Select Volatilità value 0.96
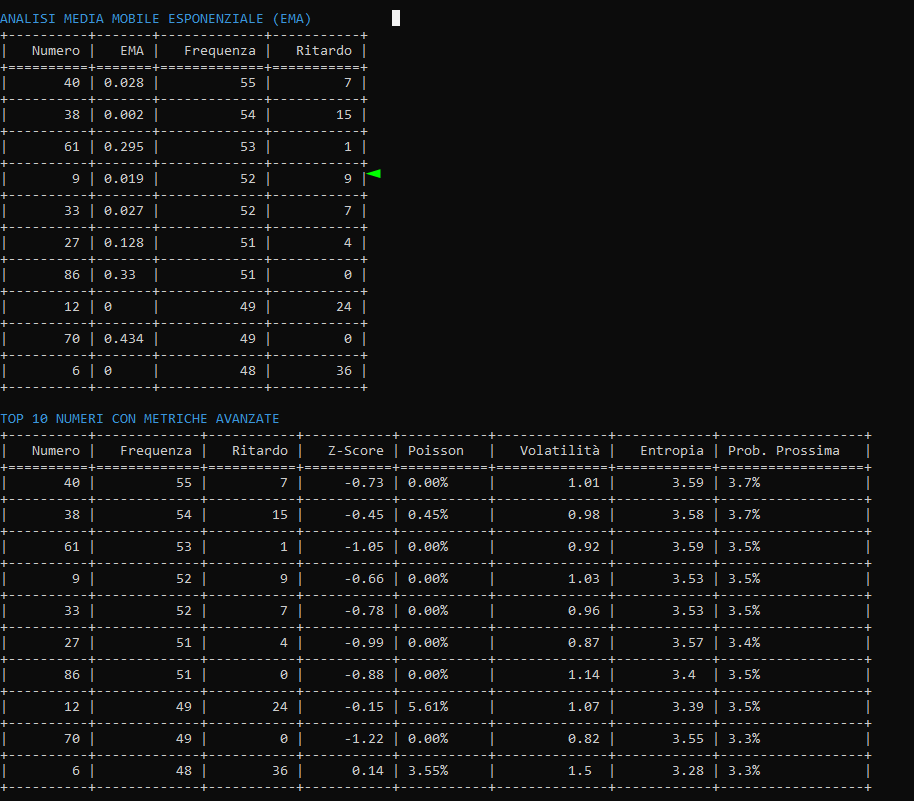 click(583, 611)
